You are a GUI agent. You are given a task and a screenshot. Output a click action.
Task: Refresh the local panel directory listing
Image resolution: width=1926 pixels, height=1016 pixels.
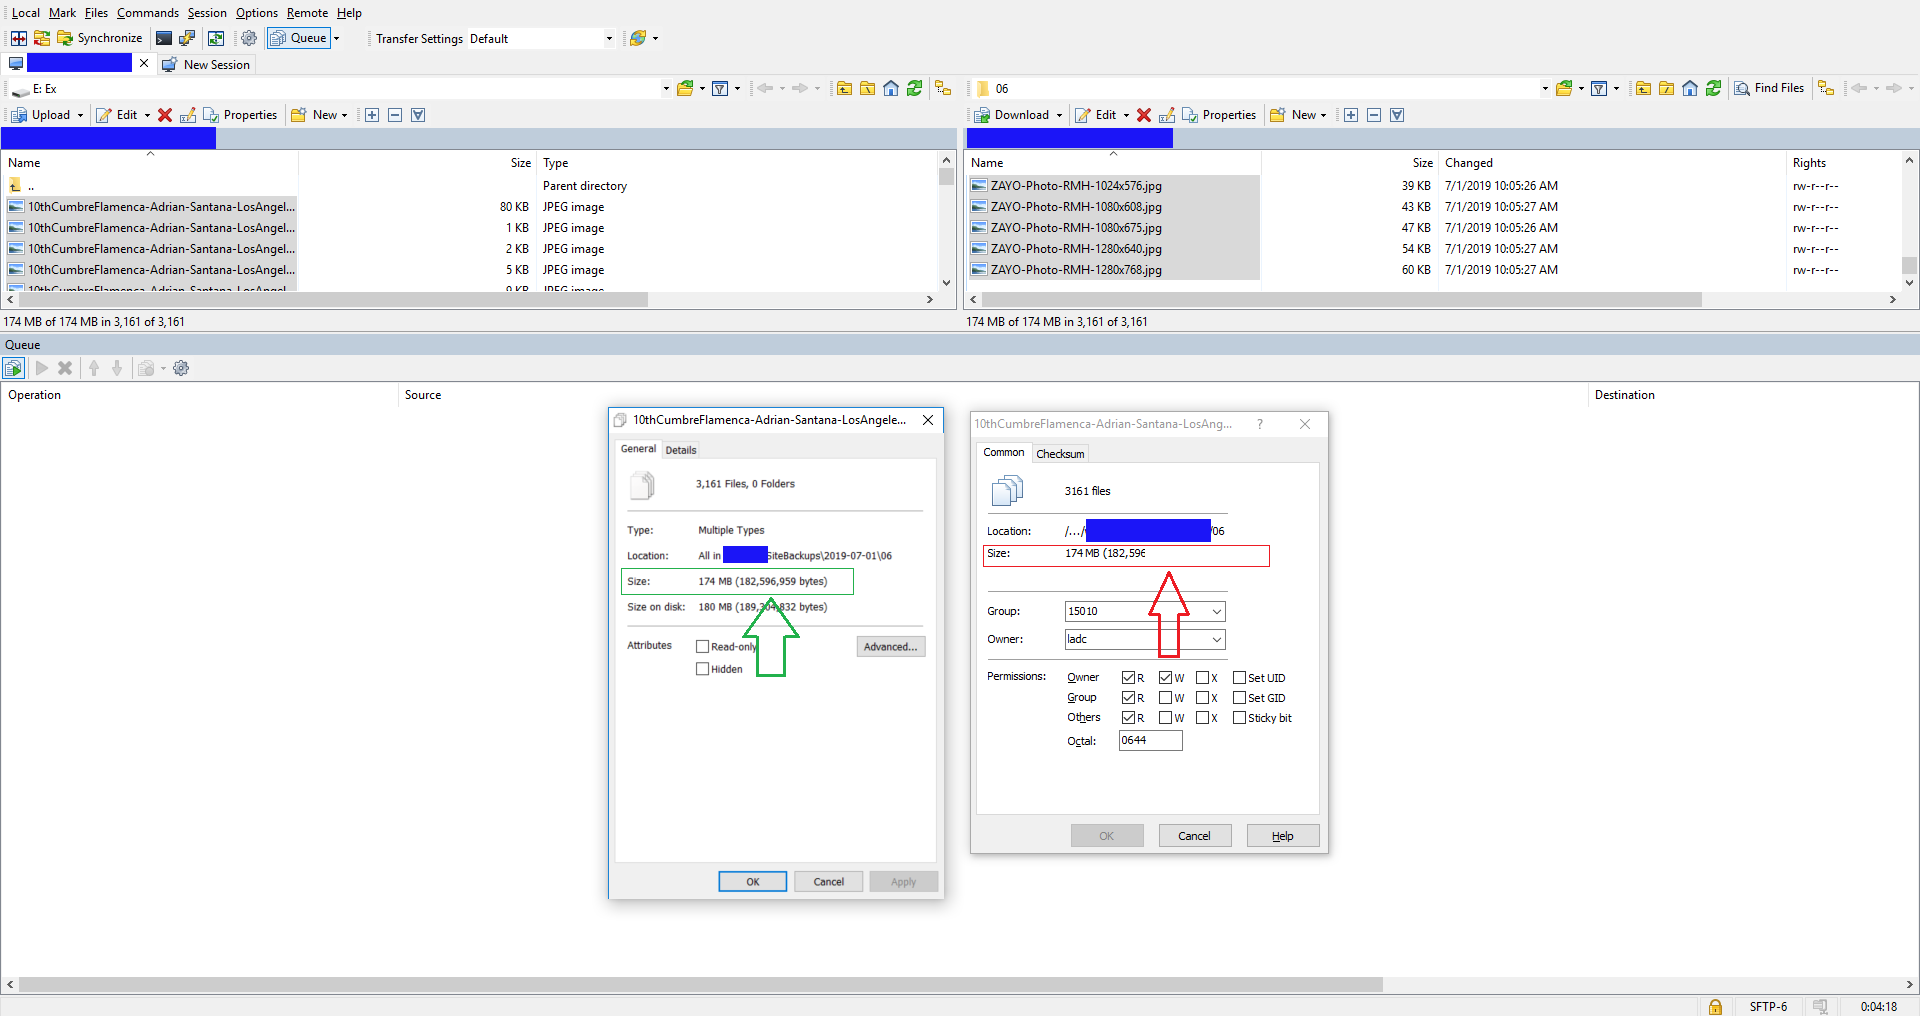pyautogui.click(x=914, y=89)
